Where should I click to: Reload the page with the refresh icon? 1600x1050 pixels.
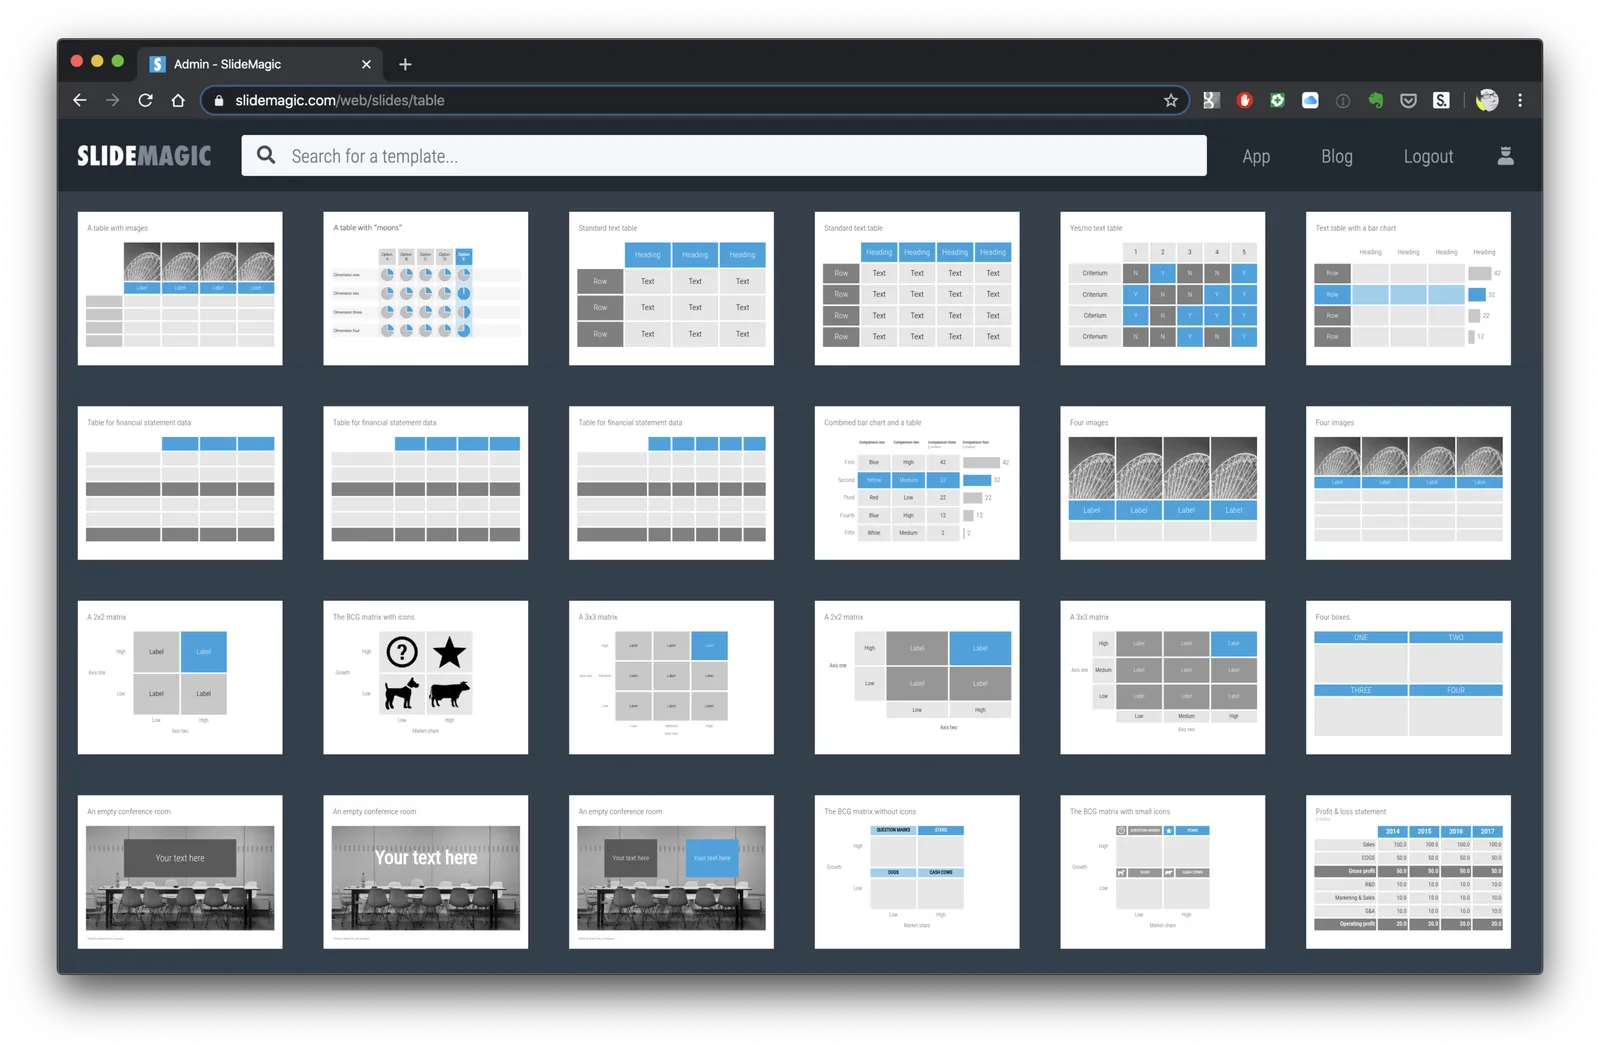145,100
